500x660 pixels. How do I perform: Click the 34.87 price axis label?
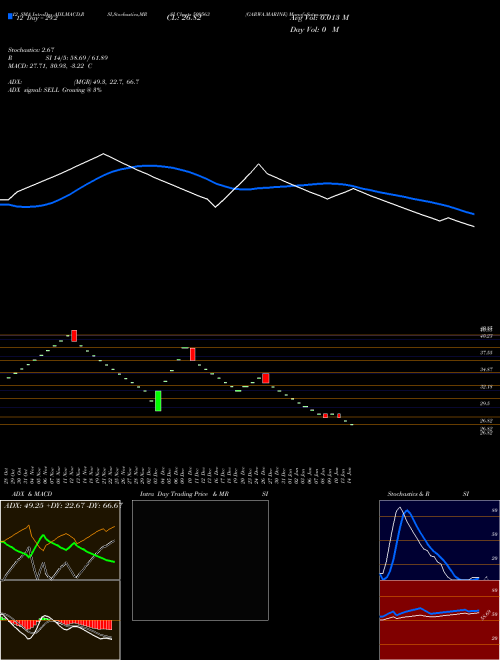(486, 370)
